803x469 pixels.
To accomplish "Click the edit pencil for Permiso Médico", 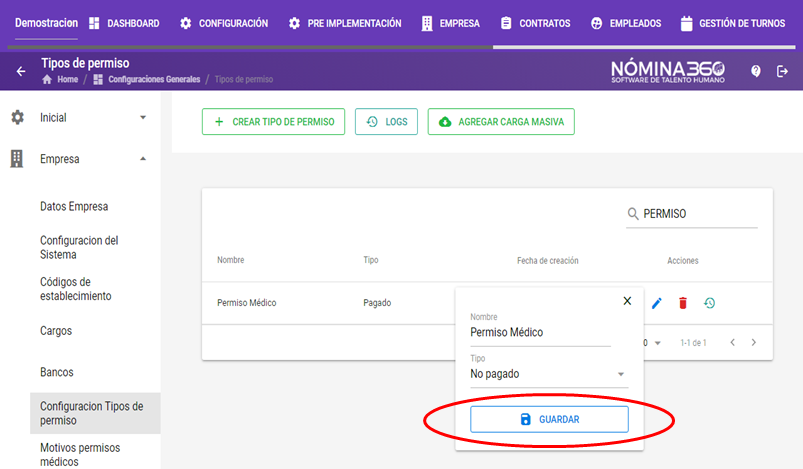I will [x=657, y=303].
